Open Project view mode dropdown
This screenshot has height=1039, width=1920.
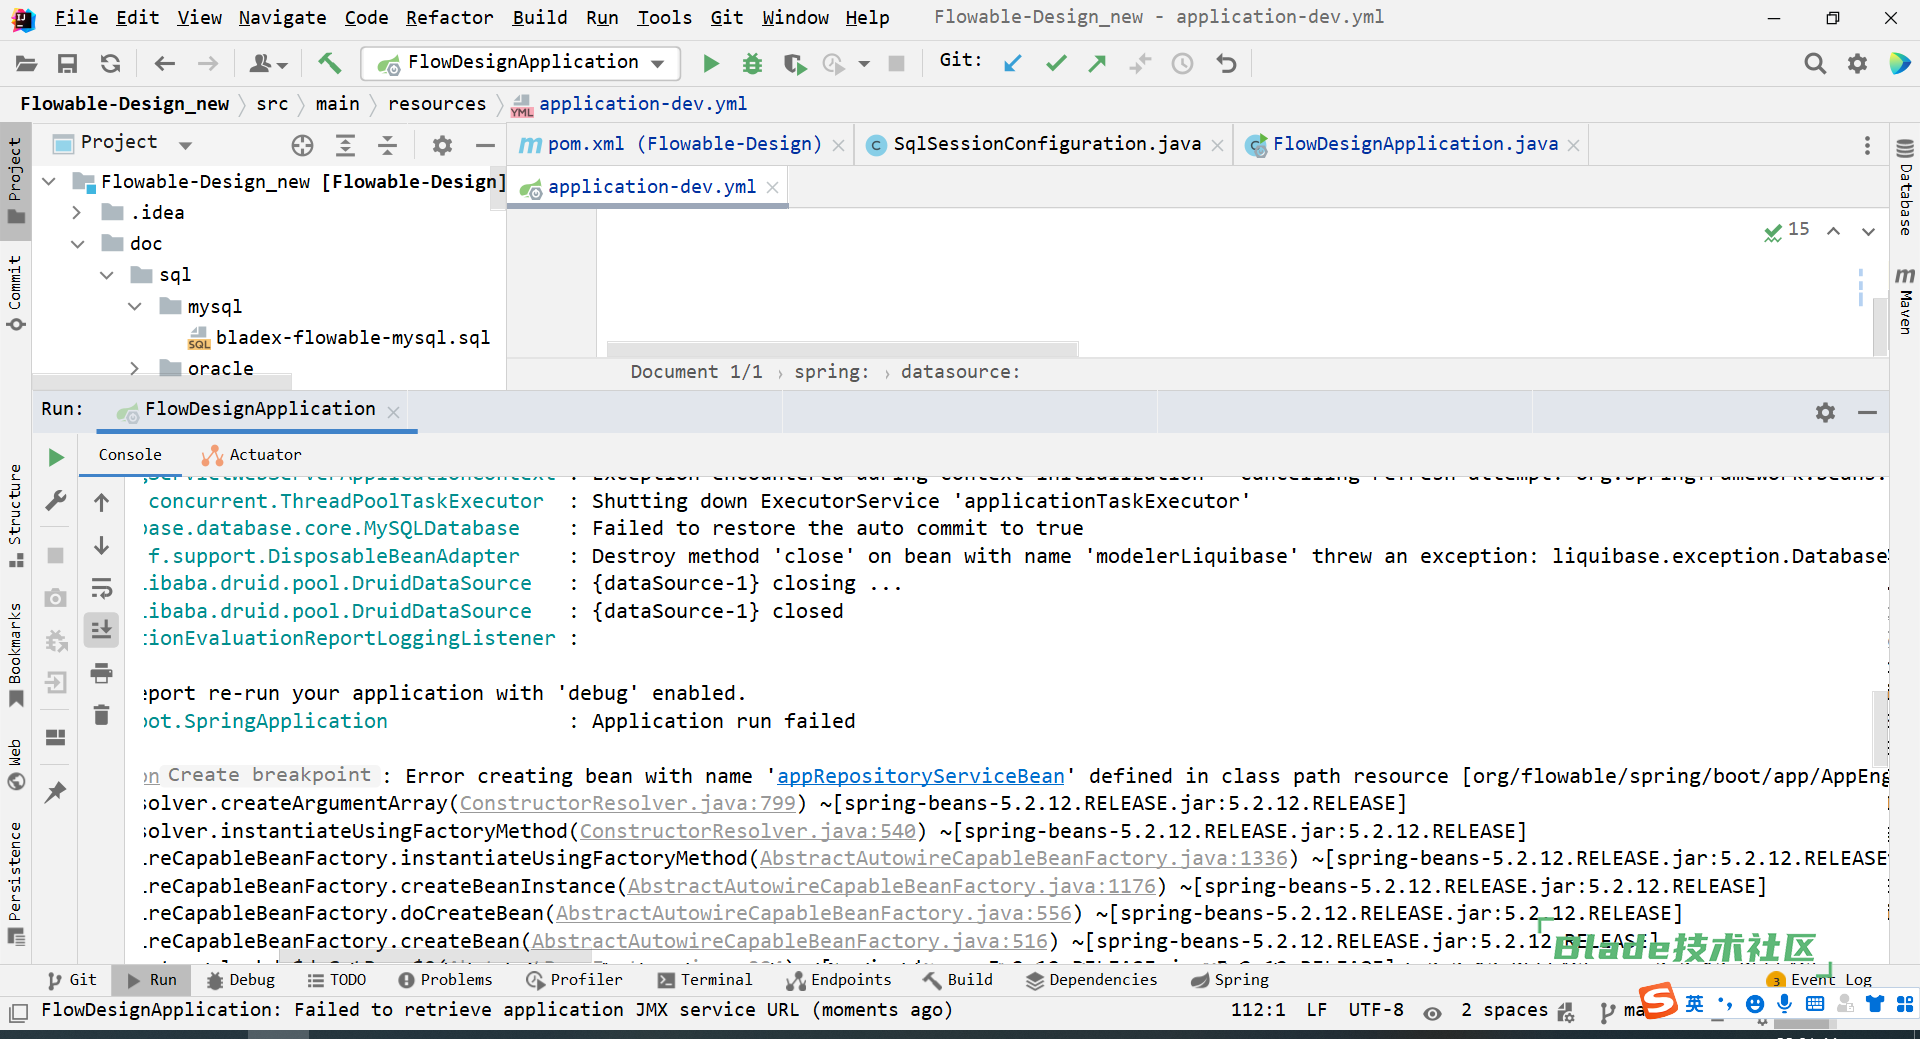pos(185,145)
